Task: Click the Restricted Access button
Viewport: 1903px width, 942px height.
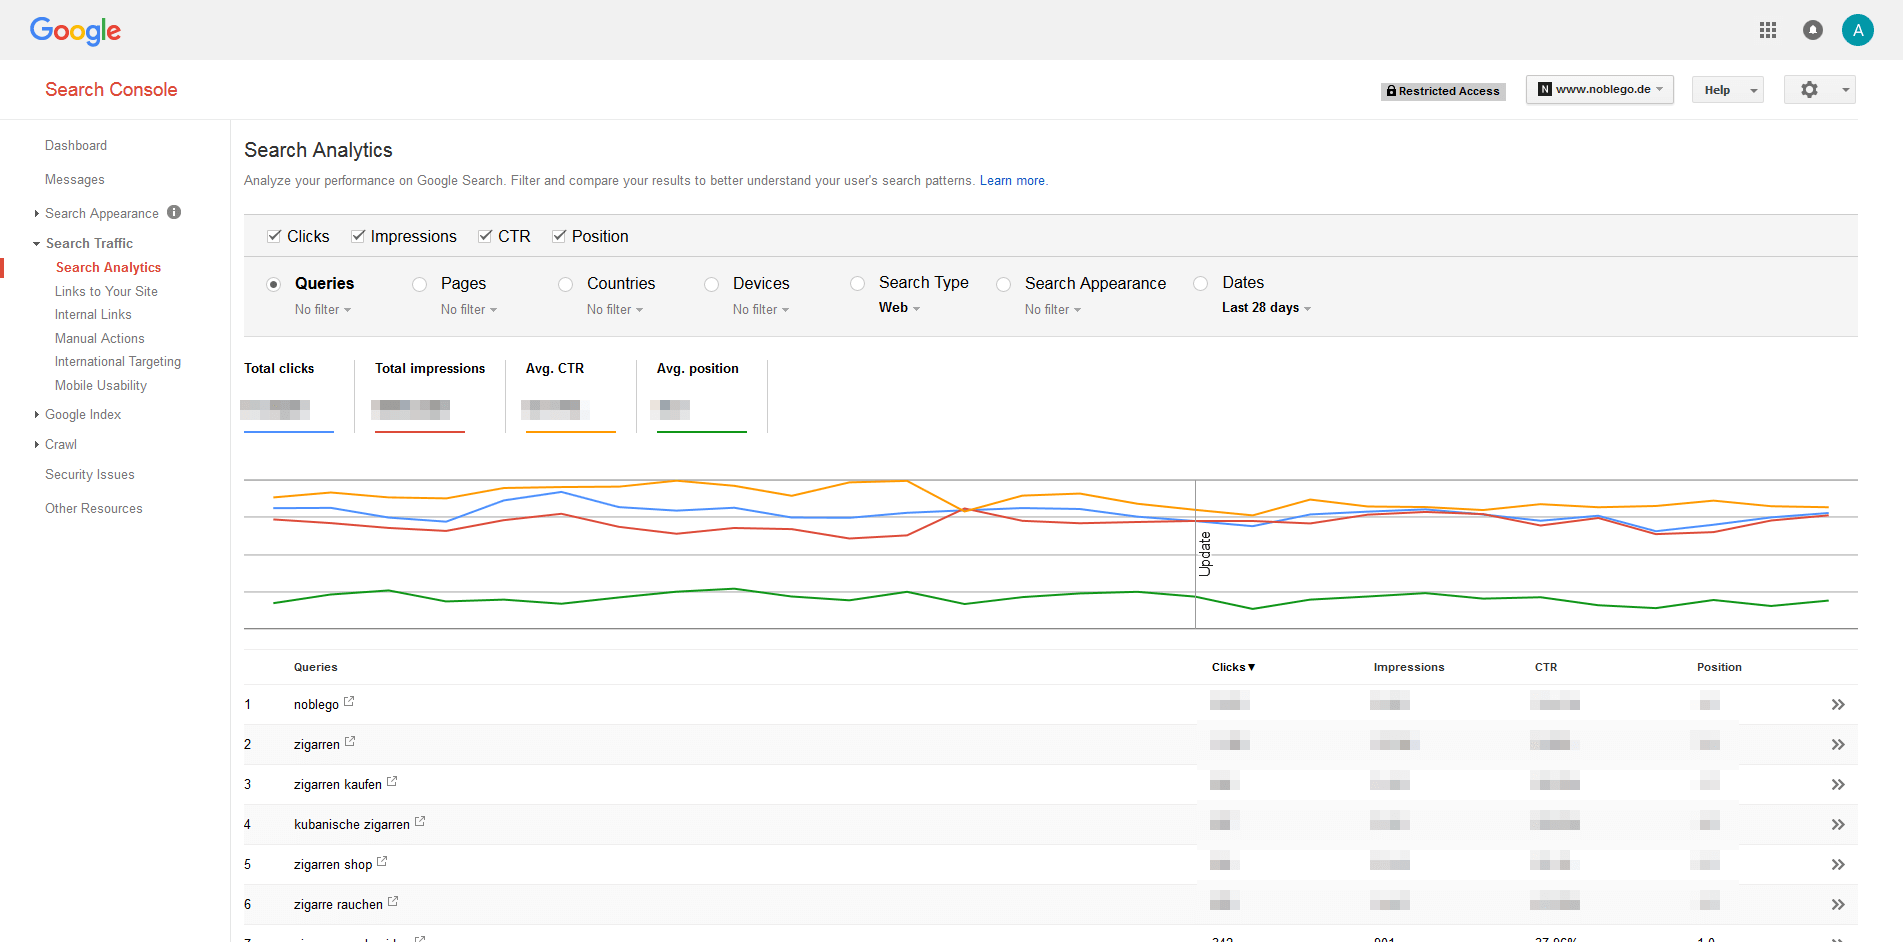Action: (x=1443, y=90)
